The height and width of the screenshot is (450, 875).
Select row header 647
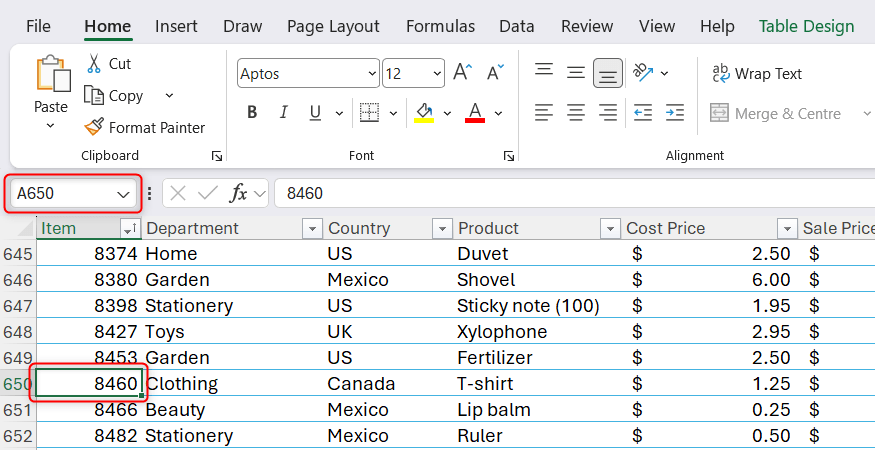click(x=18, y=306)
